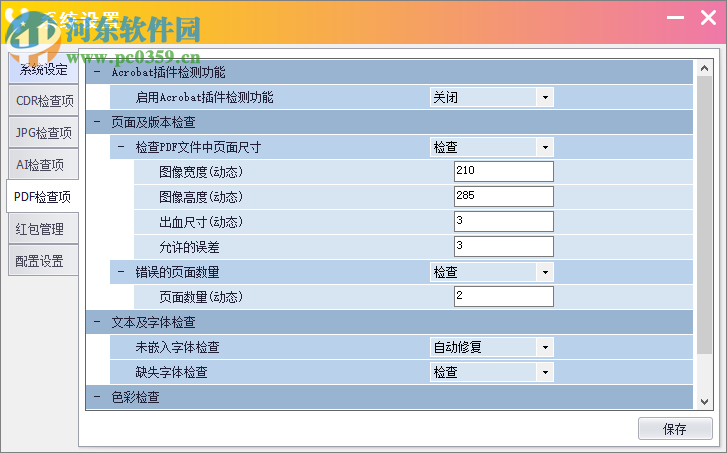Click the 允许的误差 input field
Image resolution: width=727 pixels, height=453 pixels.
(504, 247)
